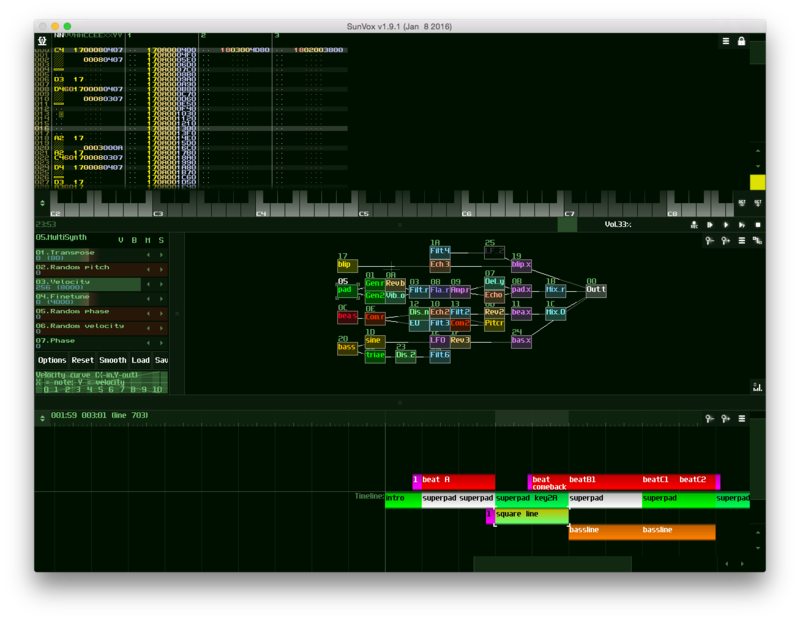800x621 pixels.
Task: Select the Rev.b module
Action: 395,284
